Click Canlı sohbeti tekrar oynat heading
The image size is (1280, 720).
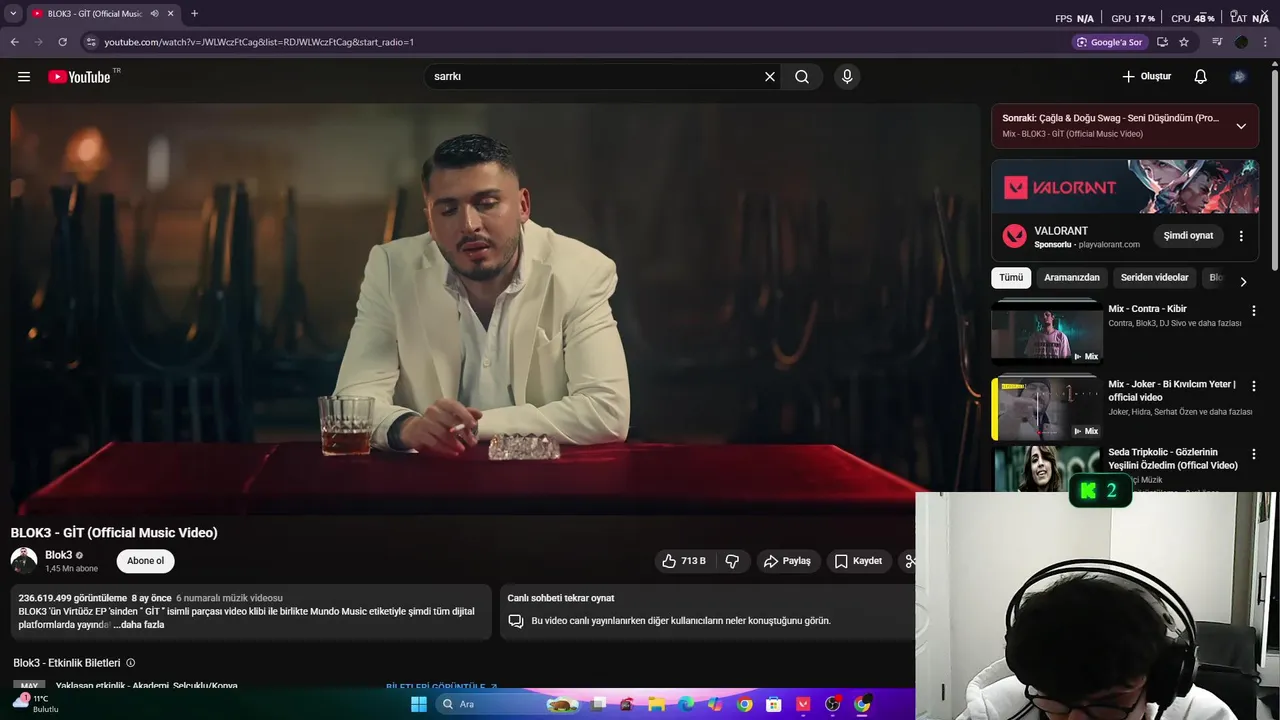(x=561, y=598)
